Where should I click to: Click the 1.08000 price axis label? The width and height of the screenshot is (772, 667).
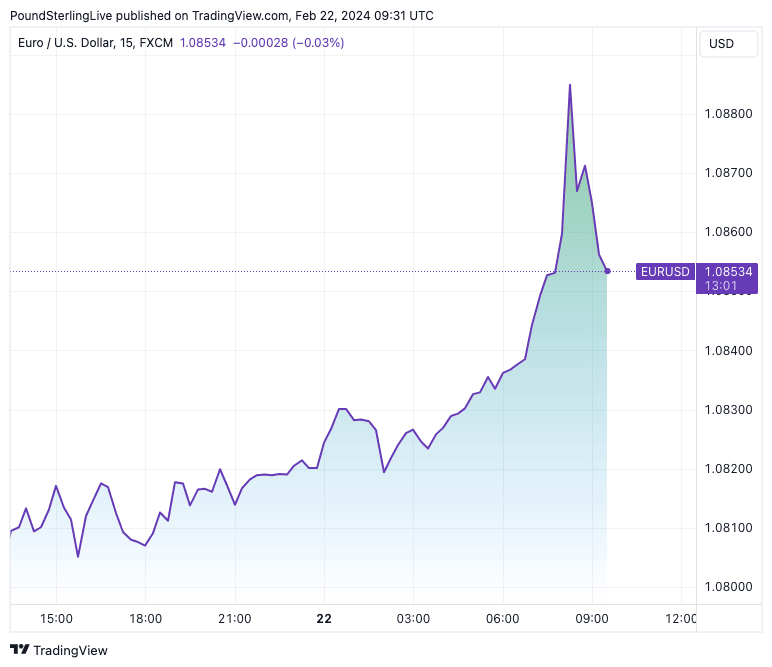point(728,587)
